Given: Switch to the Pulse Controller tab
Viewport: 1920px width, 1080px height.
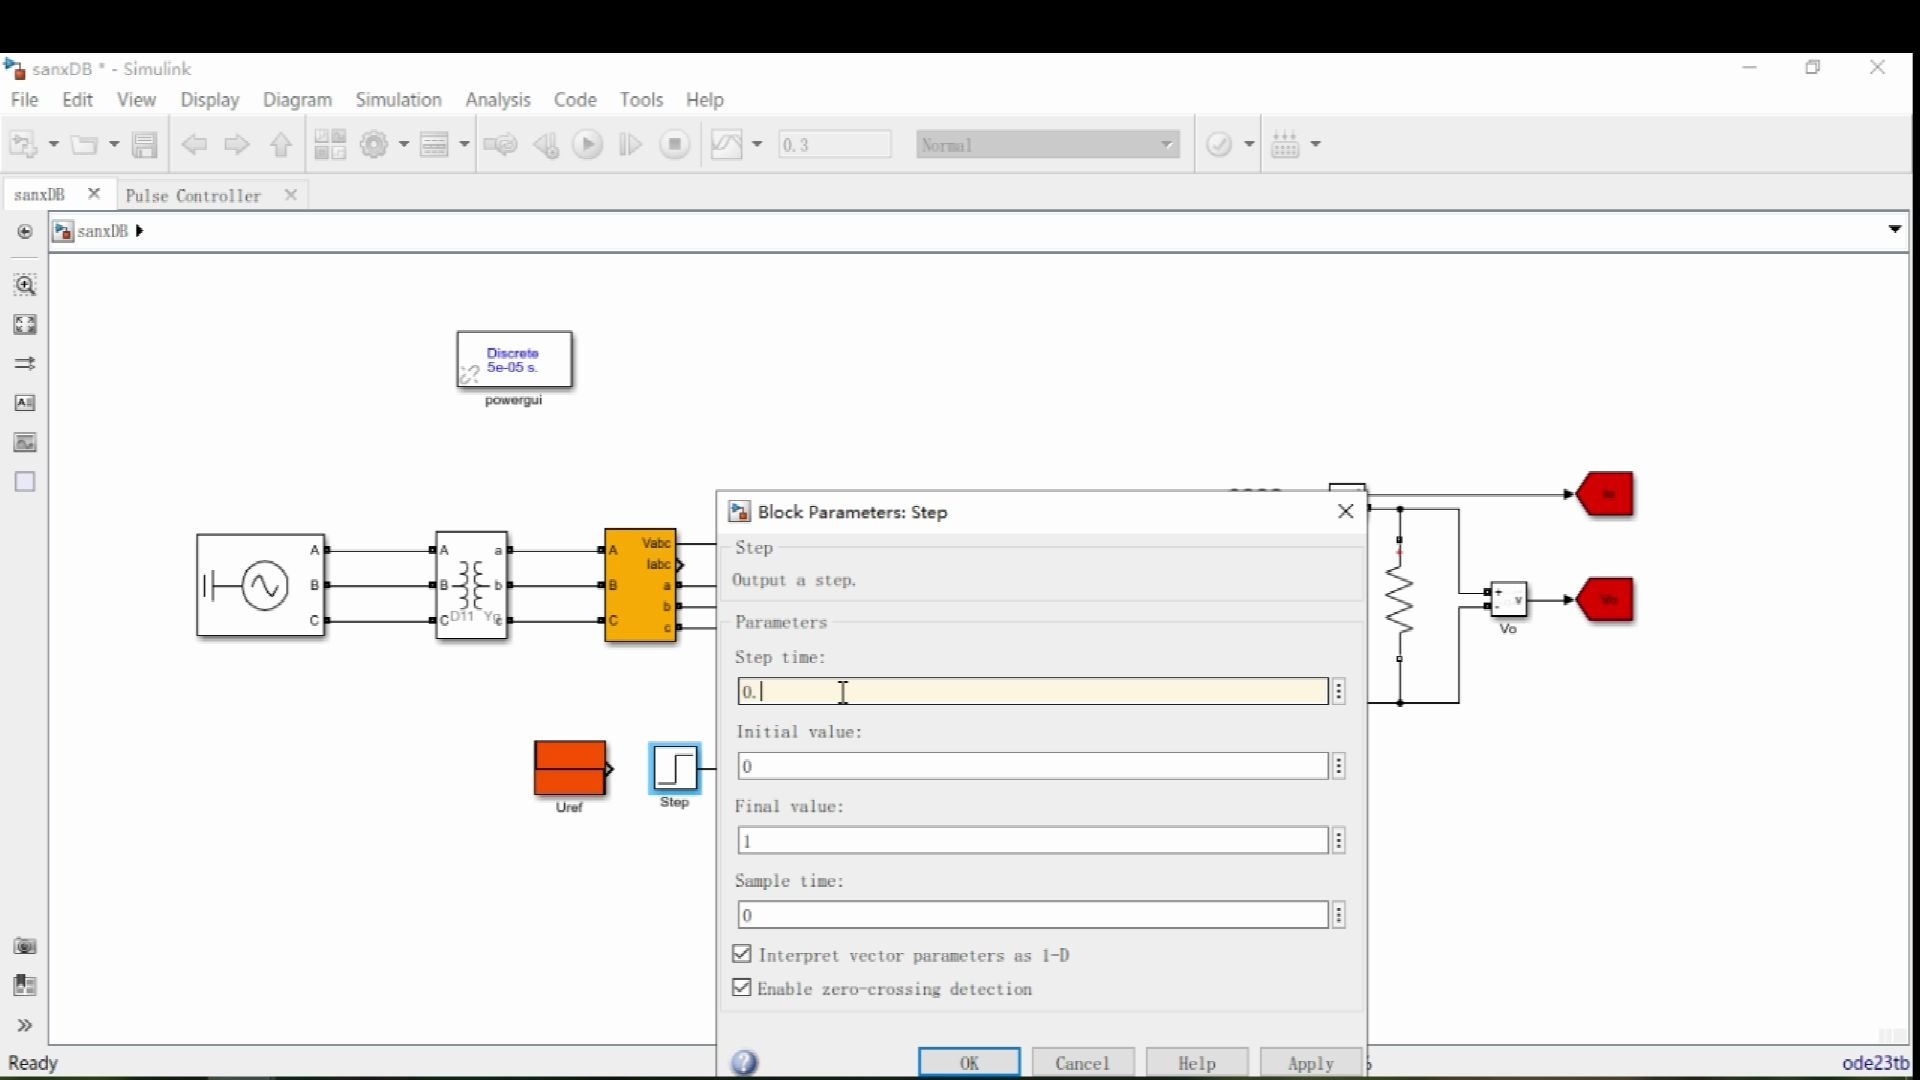Looking at the screenshot, I should [x=193, y=196].
